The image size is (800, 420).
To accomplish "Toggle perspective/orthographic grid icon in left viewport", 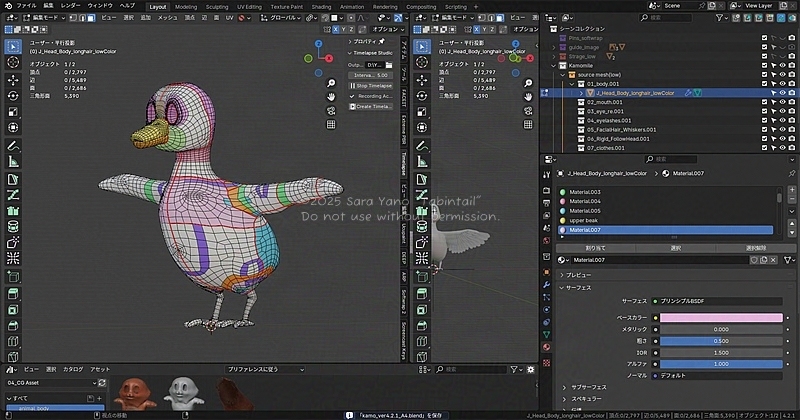I will (331, 125).
